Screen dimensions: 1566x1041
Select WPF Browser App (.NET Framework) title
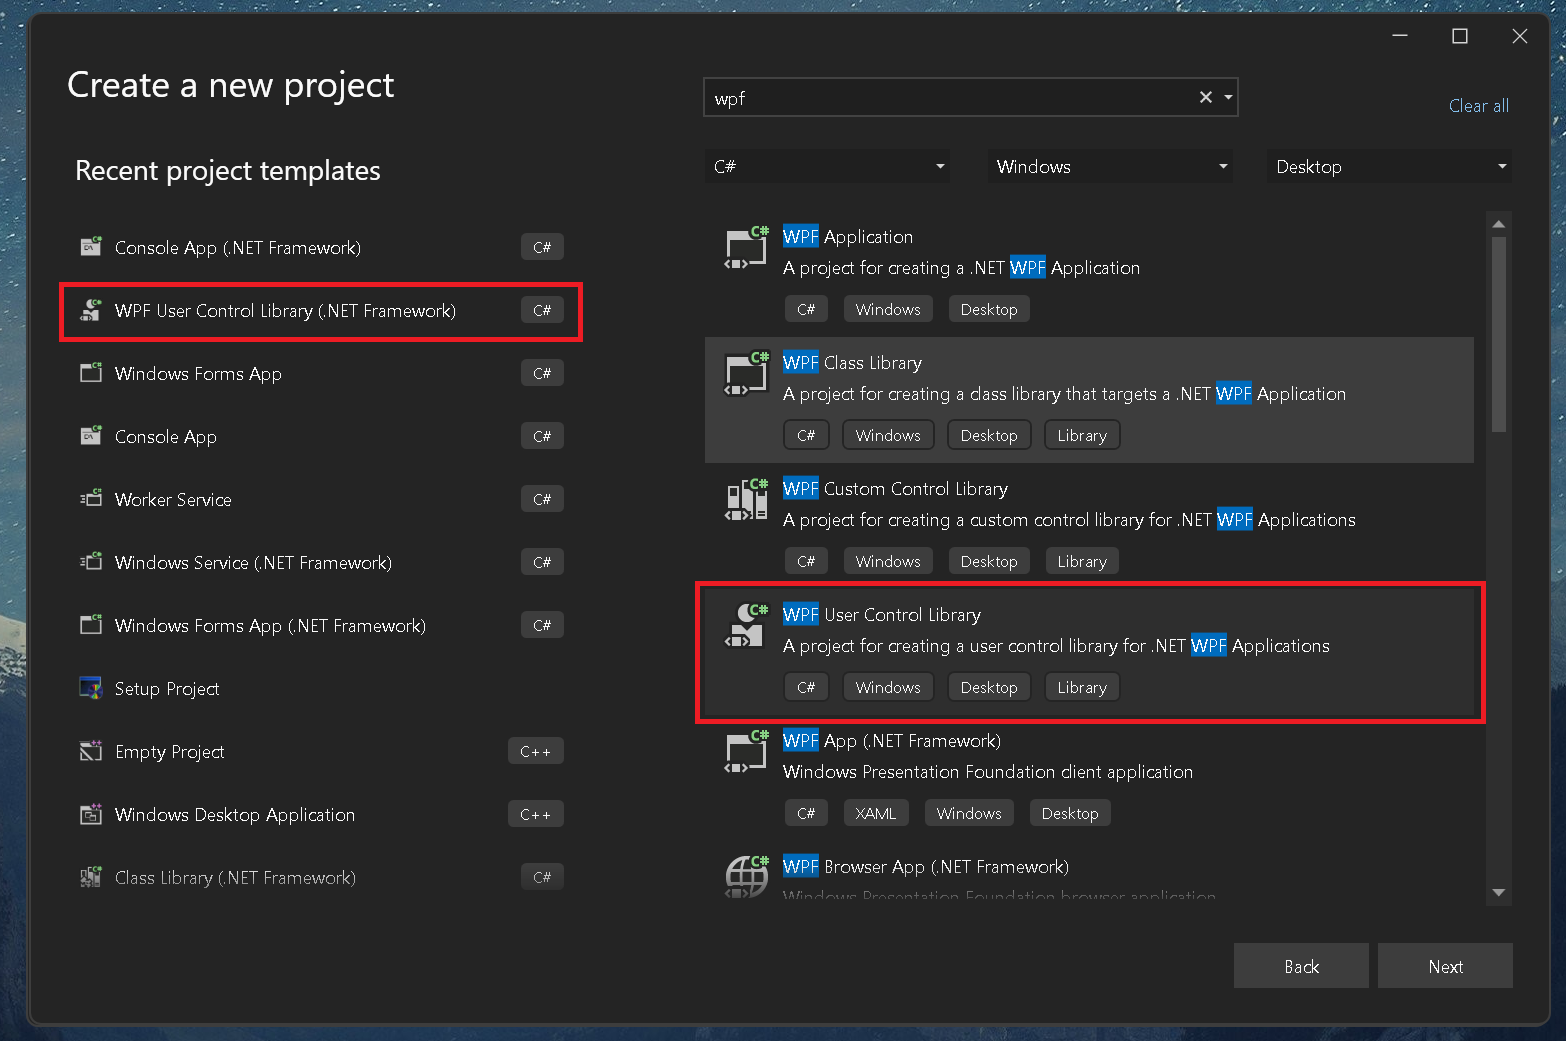coord(926,867)
